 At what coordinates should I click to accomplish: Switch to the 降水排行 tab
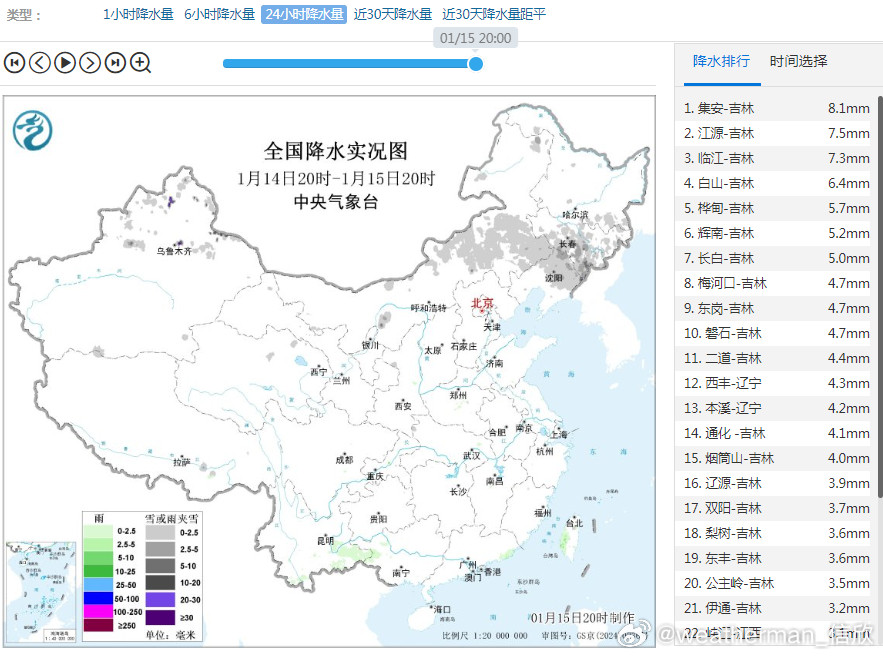[722, 61]
